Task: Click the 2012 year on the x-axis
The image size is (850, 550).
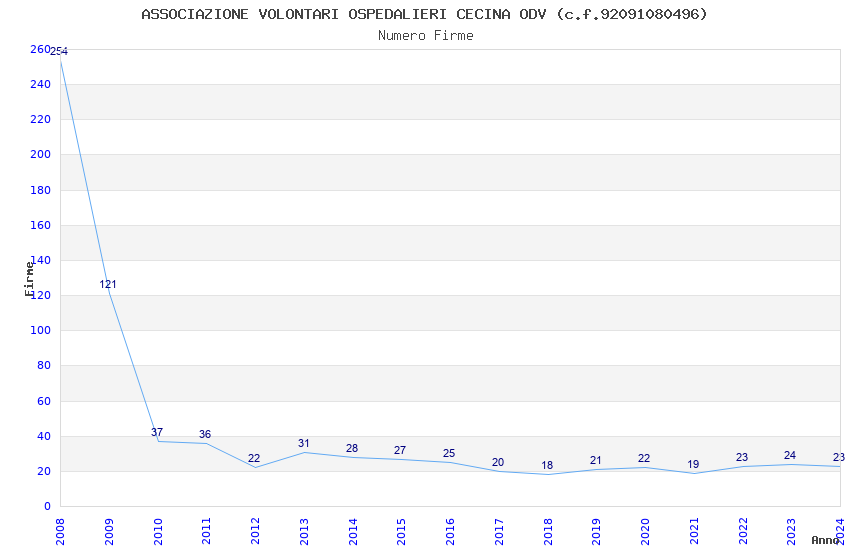Action: pyautogui.click(x=255, y=529)
